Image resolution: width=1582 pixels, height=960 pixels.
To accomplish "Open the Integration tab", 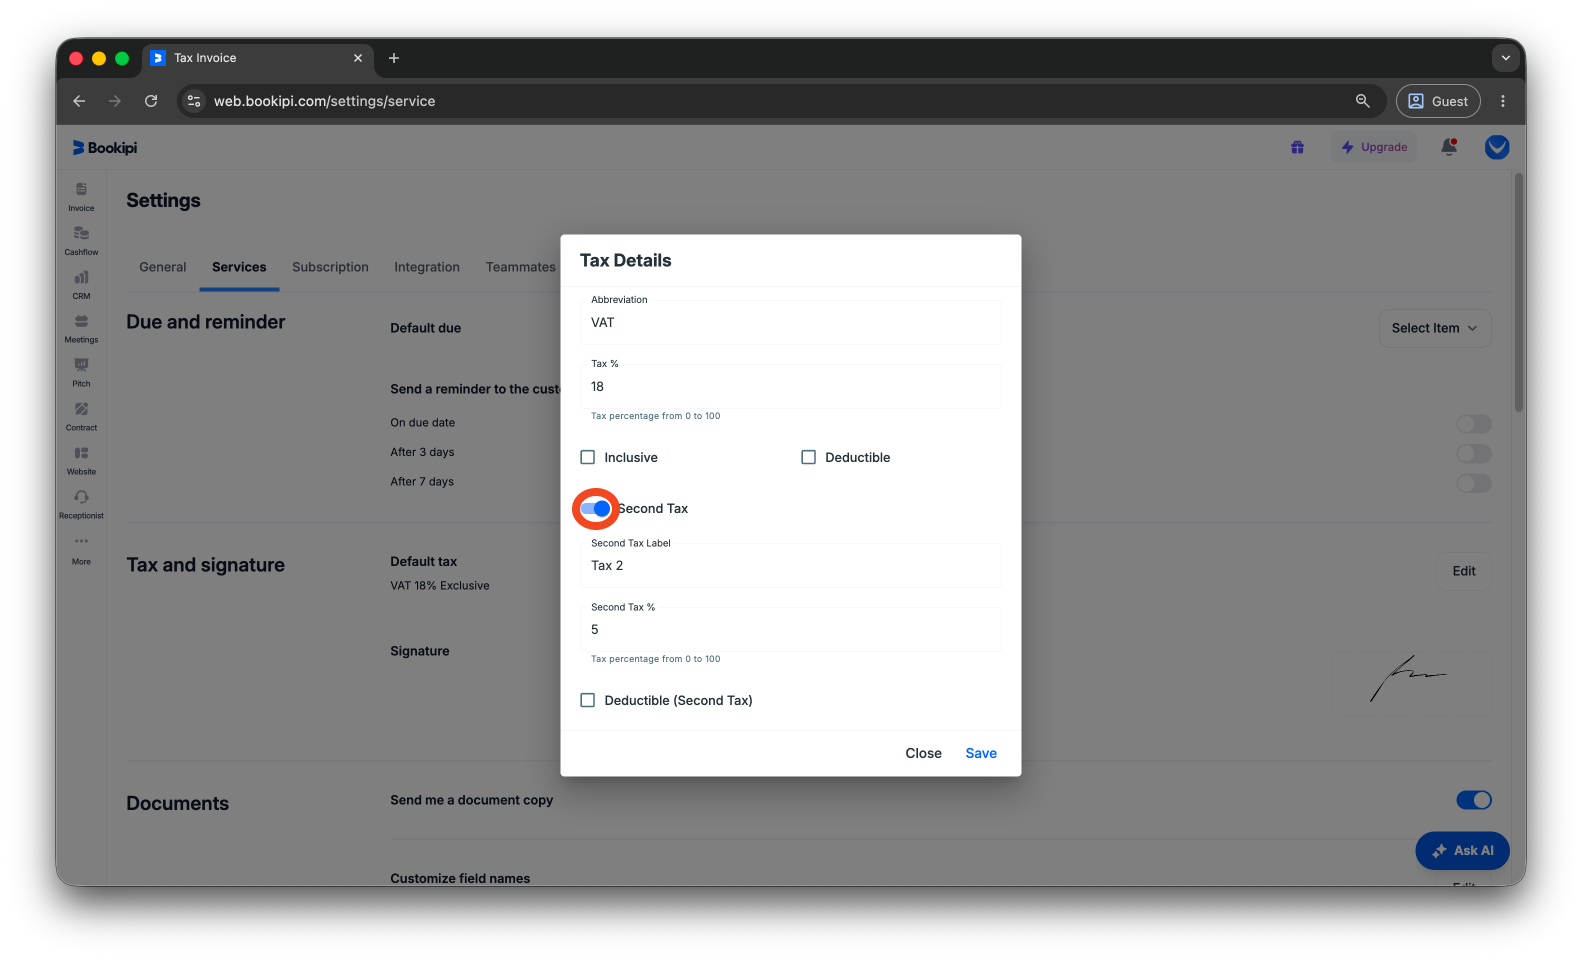I will click(x=427, y=267).
